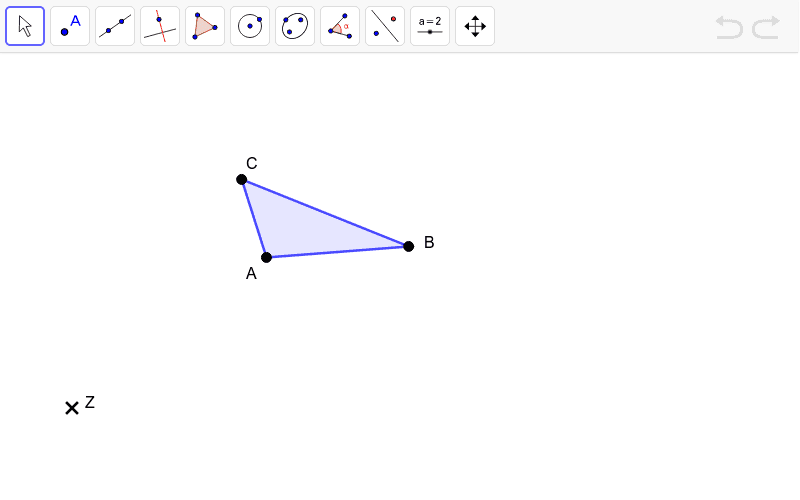Select Circle with Center through Point tool

click(x=250, y=26)
